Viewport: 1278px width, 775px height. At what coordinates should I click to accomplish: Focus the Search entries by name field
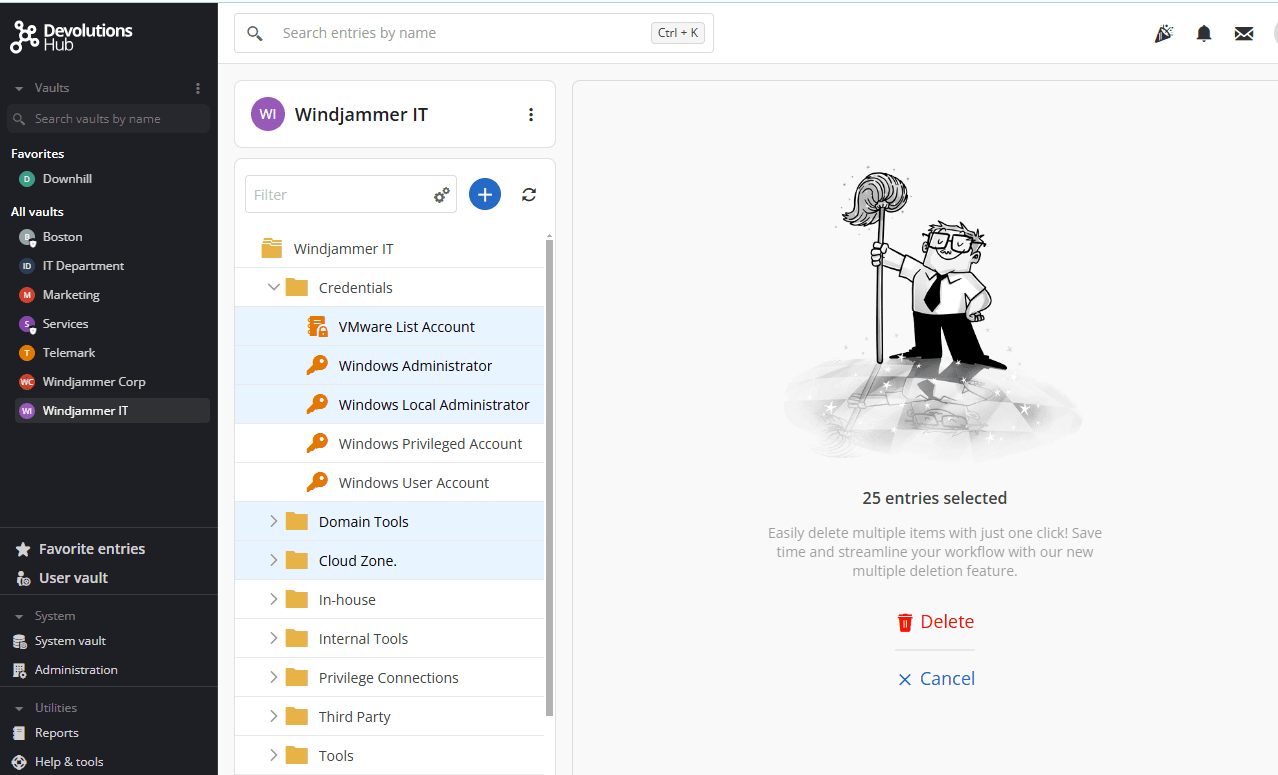tap(460, 33)
